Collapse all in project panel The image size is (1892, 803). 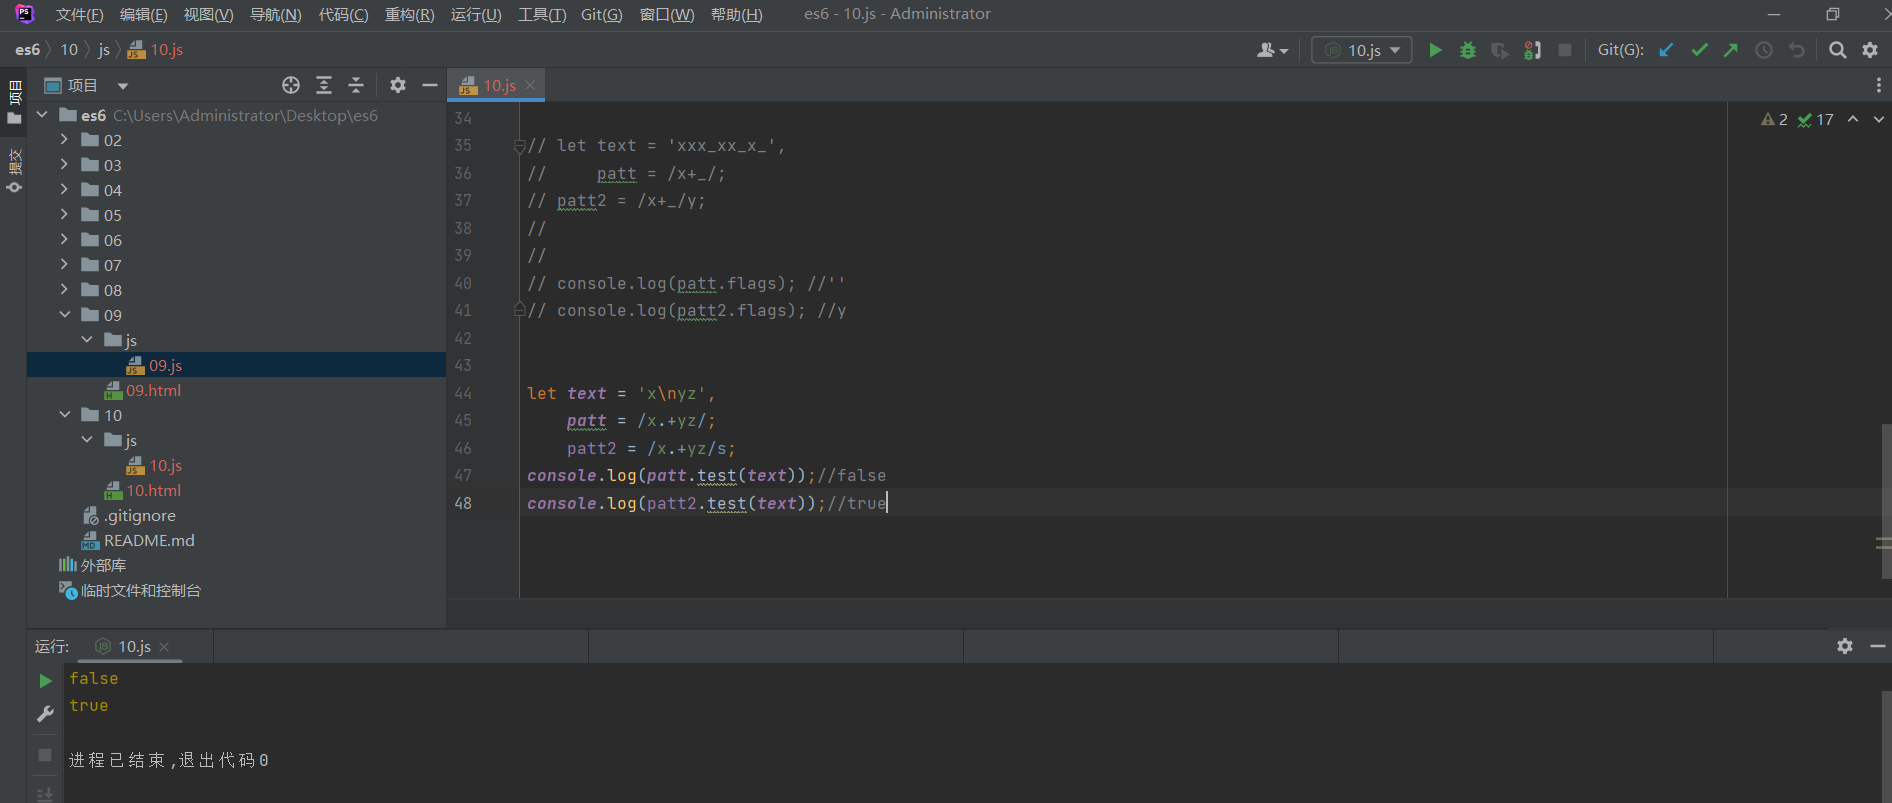point(356,85)
